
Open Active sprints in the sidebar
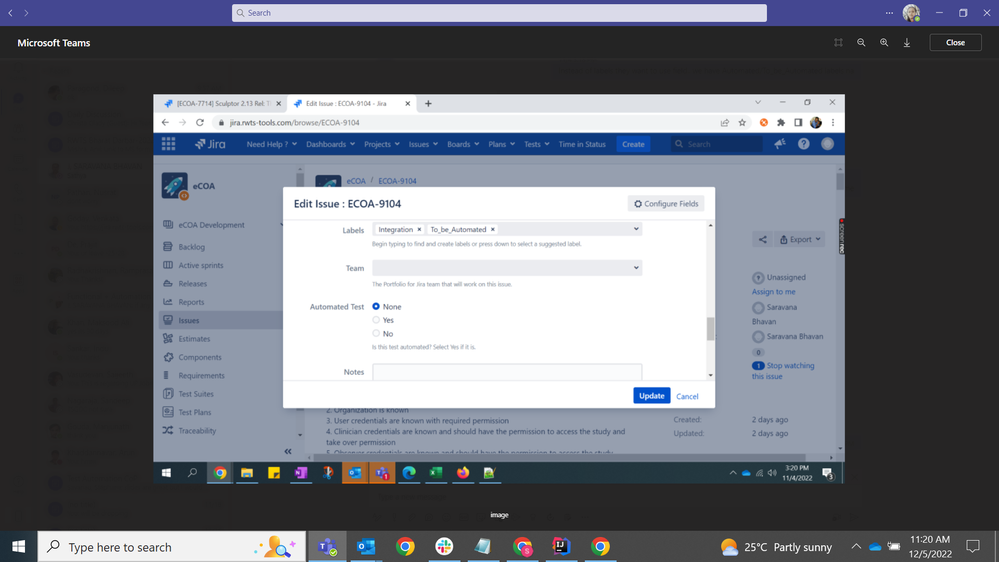tap(201, 265)
